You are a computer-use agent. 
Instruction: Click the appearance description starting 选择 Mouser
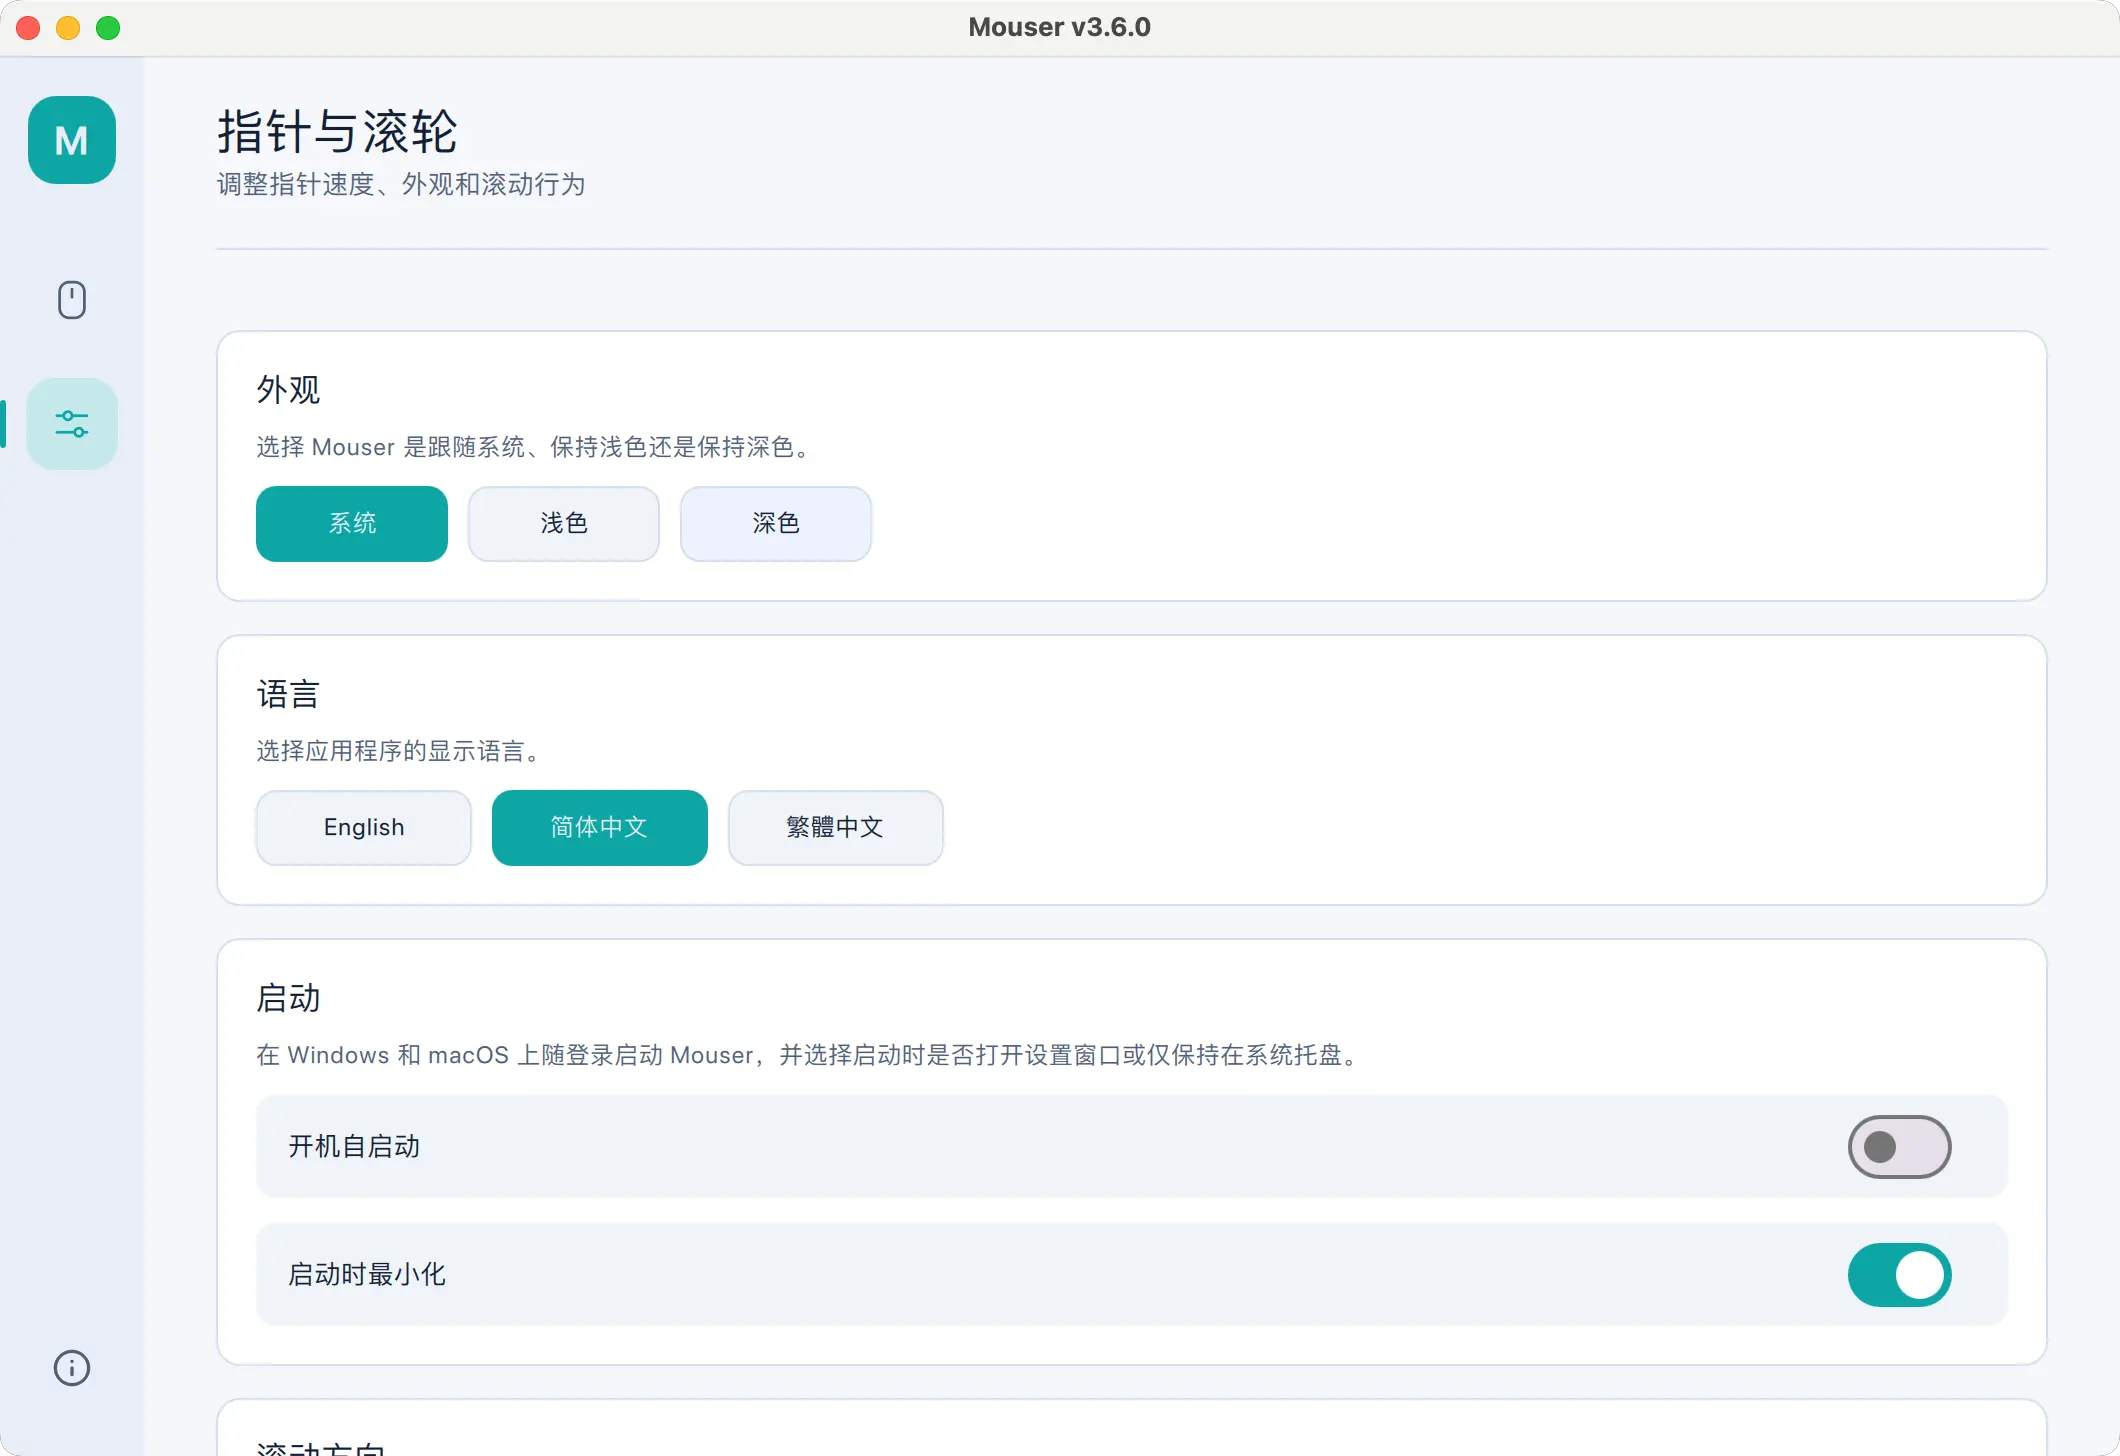pyautogui.click(x=533, y=447)
